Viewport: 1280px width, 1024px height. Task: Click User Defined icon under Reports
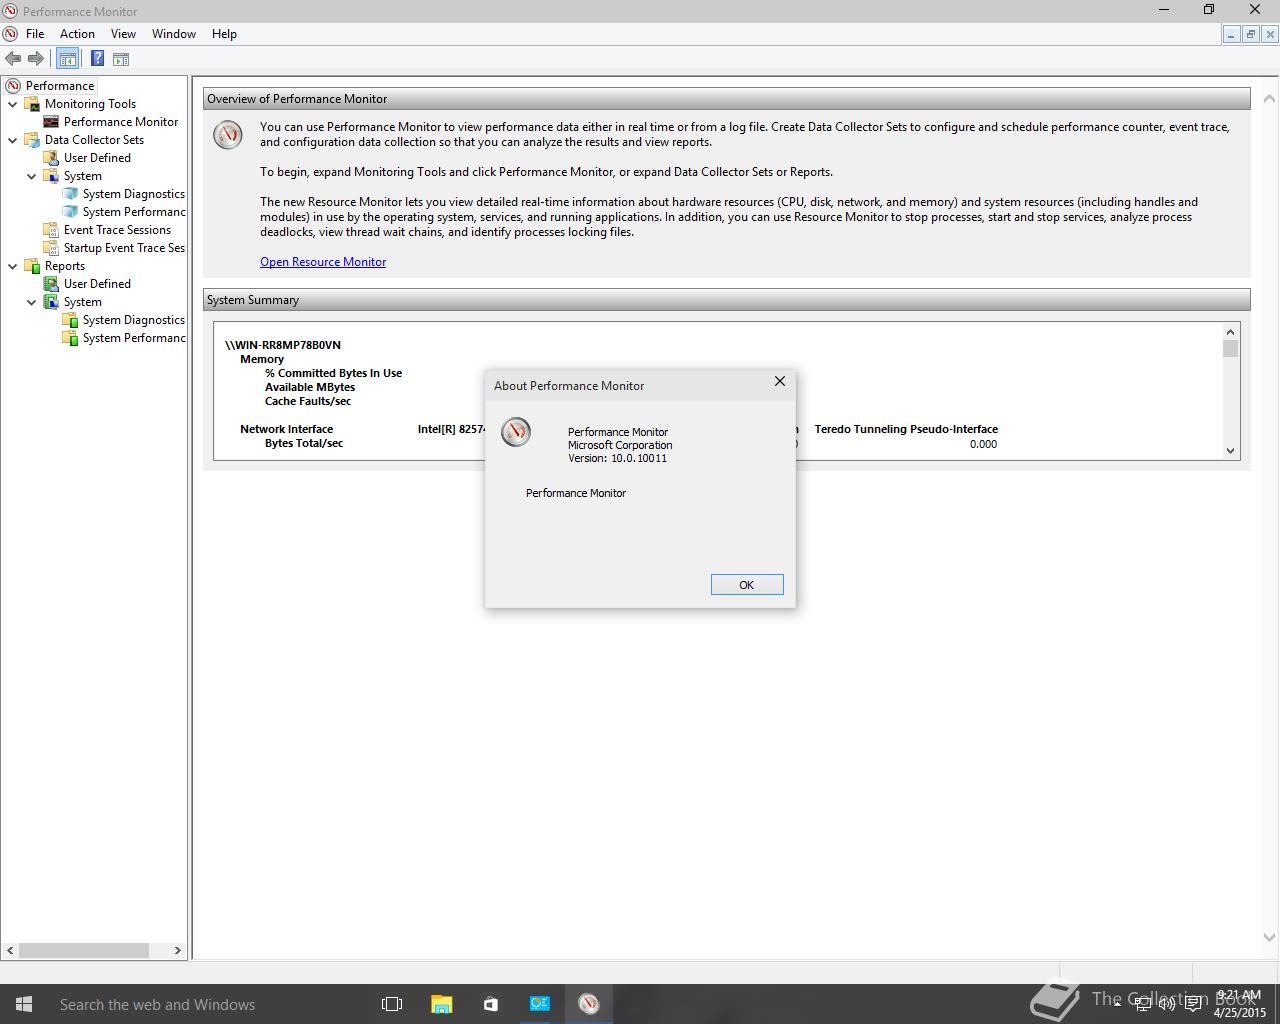tap(51, 284)
